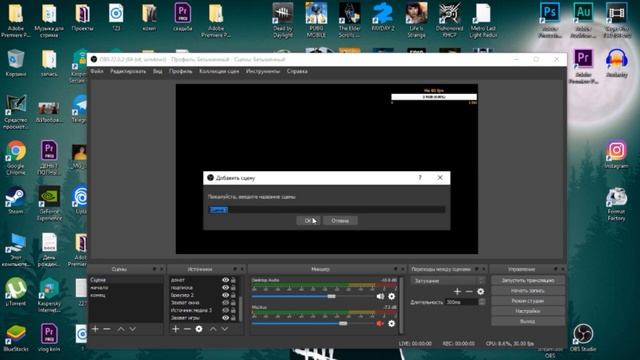This screenshot has height=360, width=640.
Task: Toggle visibility of Захват игры source
Action: (225, 318)
